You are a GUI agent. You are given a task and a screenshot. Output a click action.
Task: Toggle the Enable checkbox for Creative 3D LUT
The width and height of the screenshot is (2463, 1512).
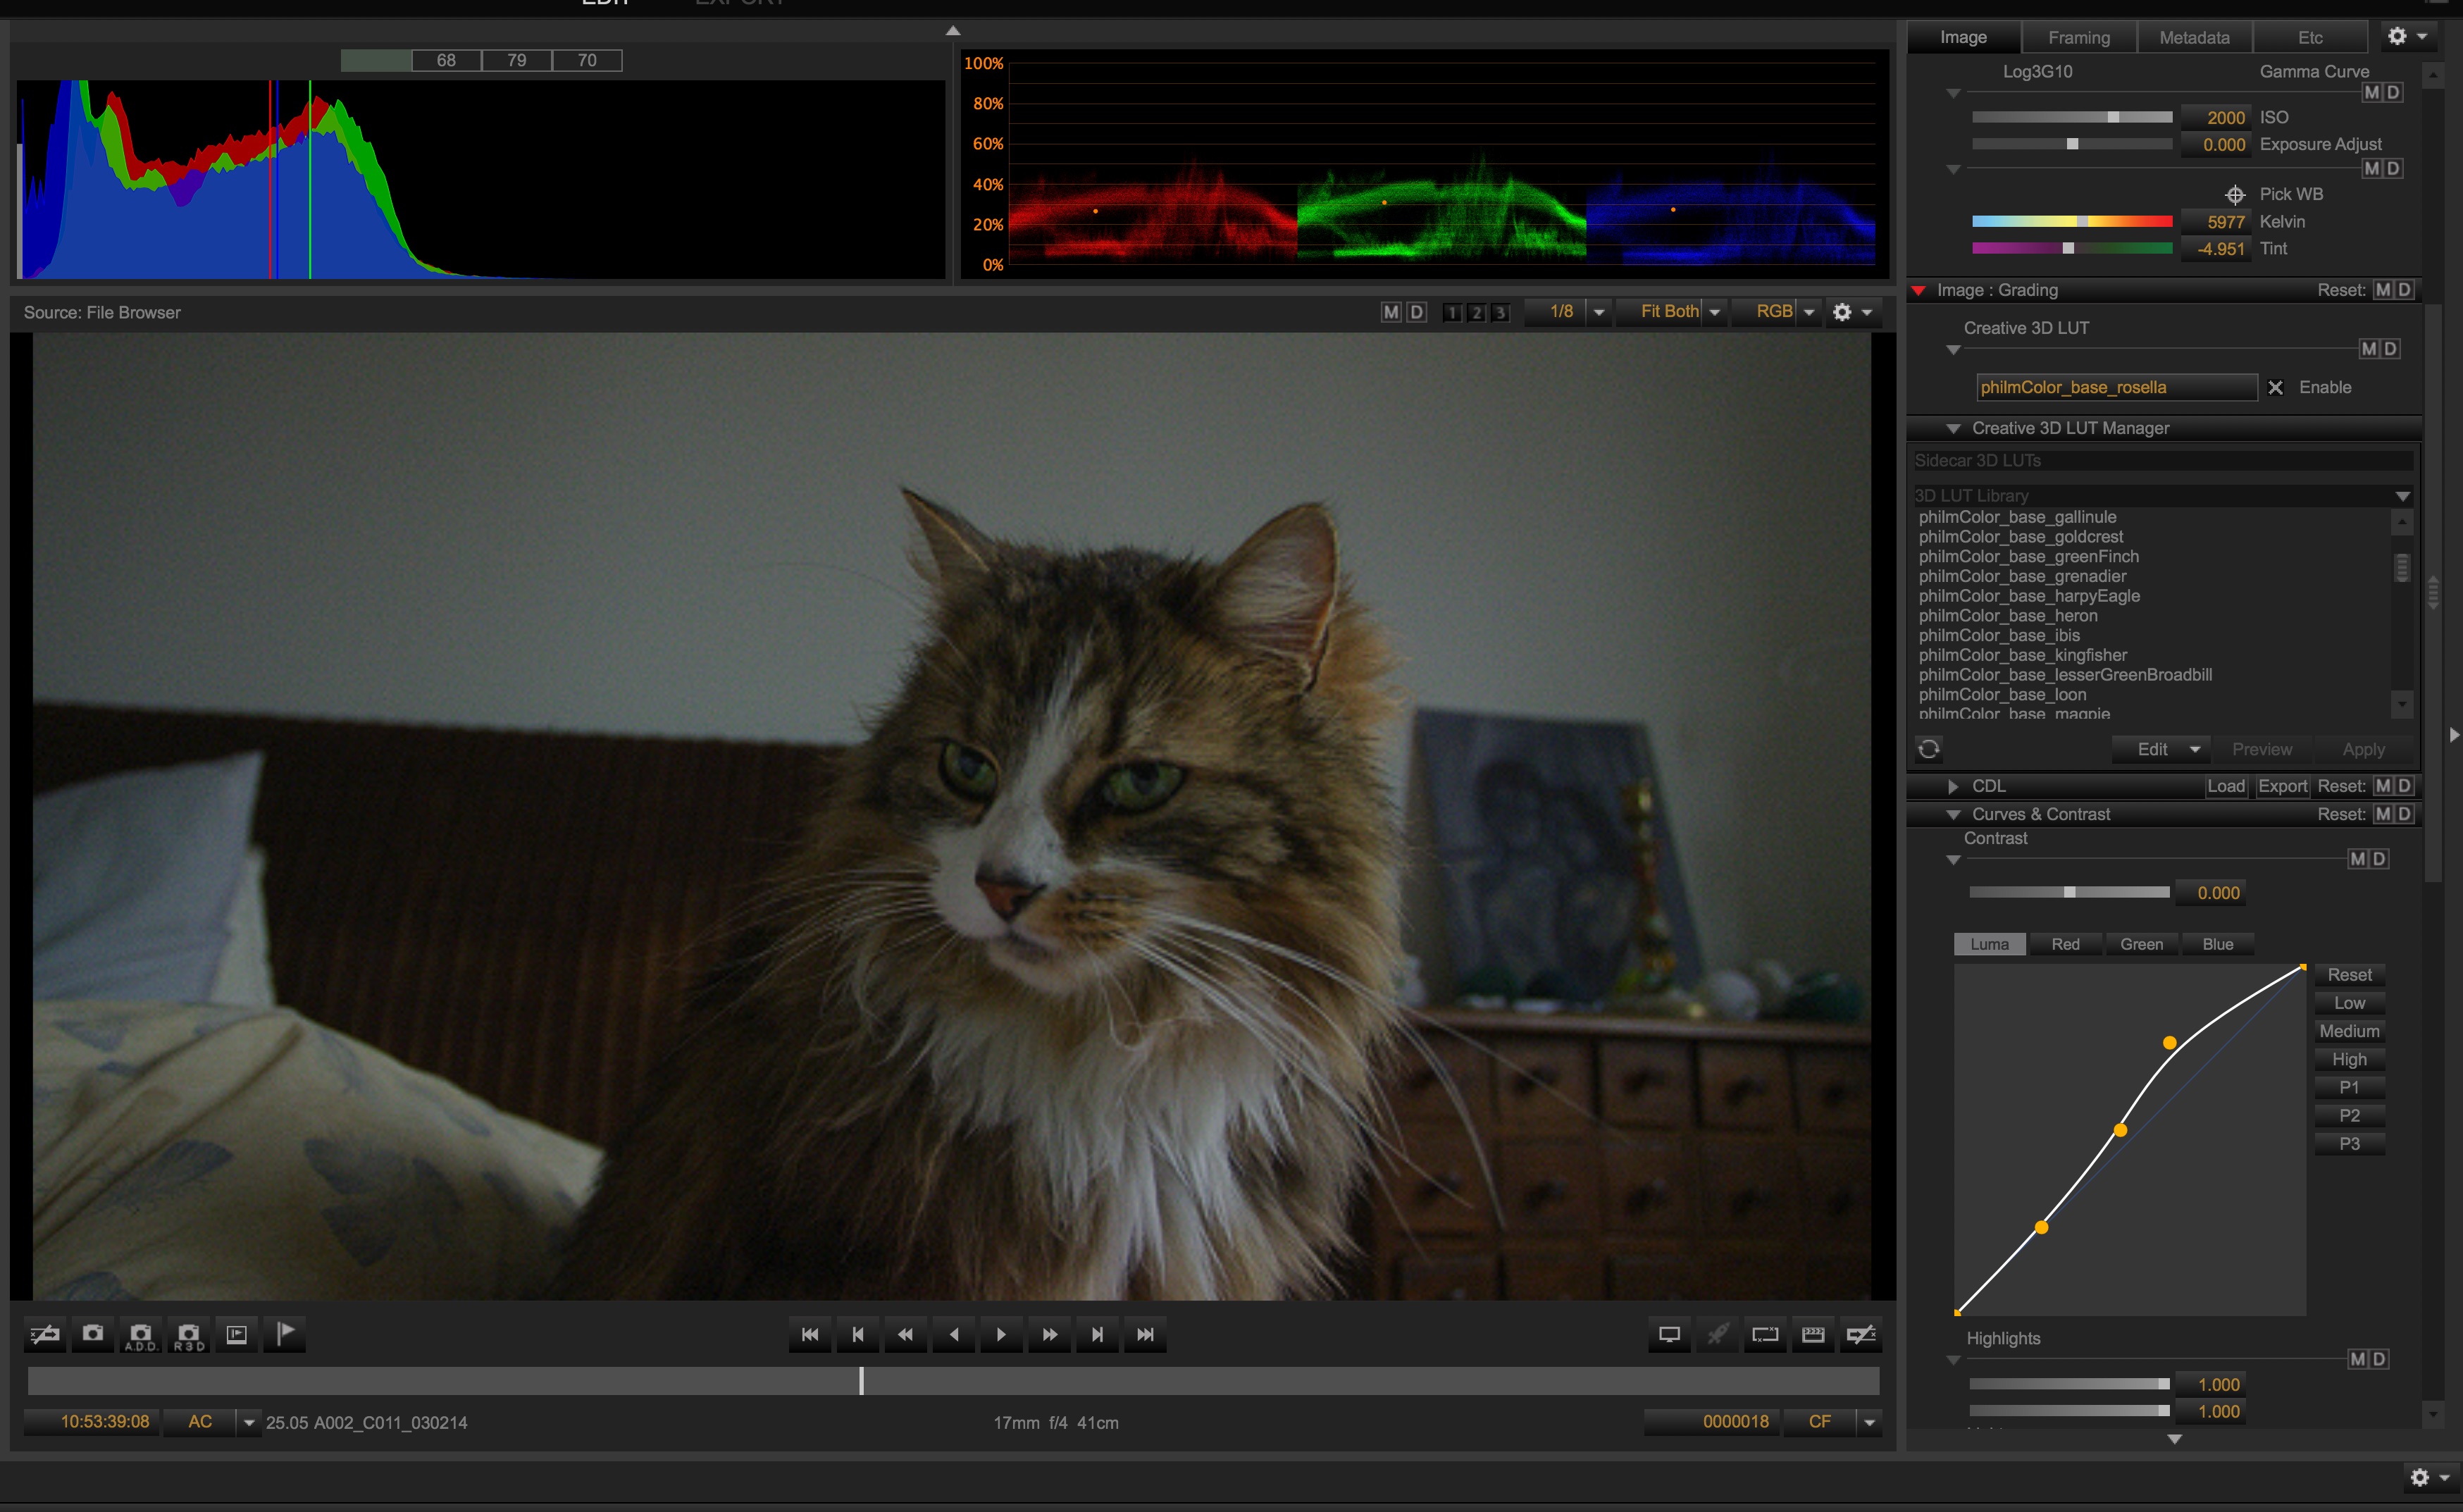(x=2275, y=387)
